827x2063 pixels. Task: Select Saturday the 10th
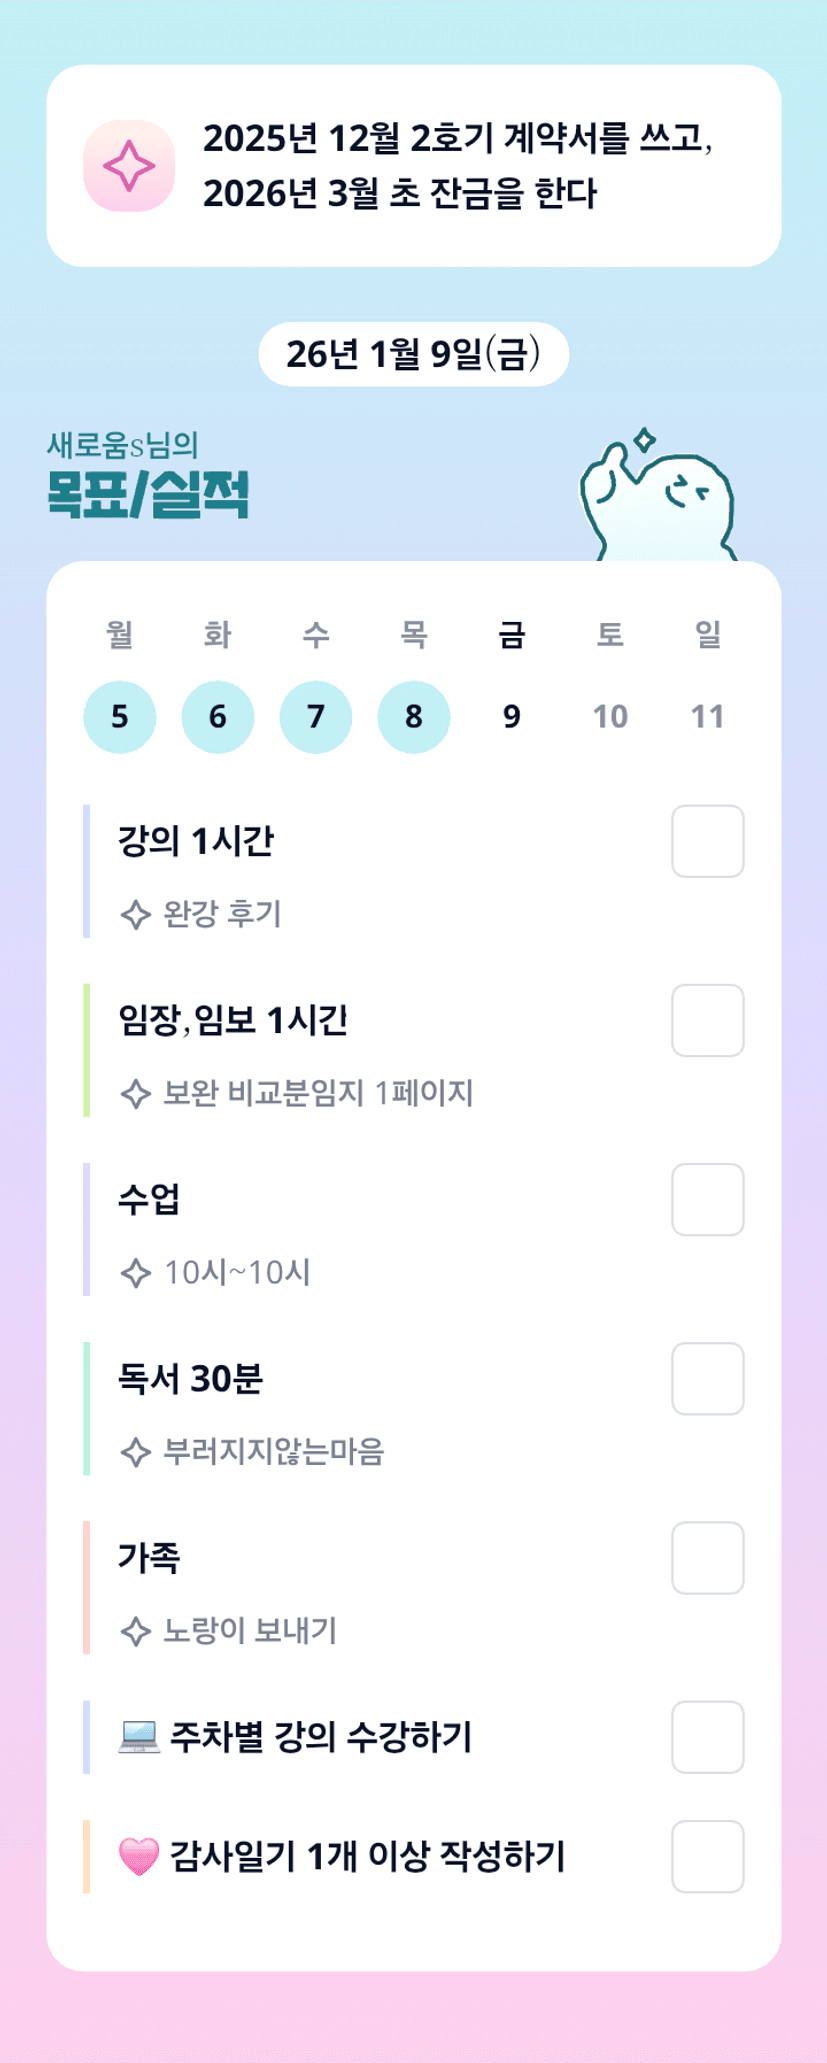pyautogui.click(x=610, y=717)
